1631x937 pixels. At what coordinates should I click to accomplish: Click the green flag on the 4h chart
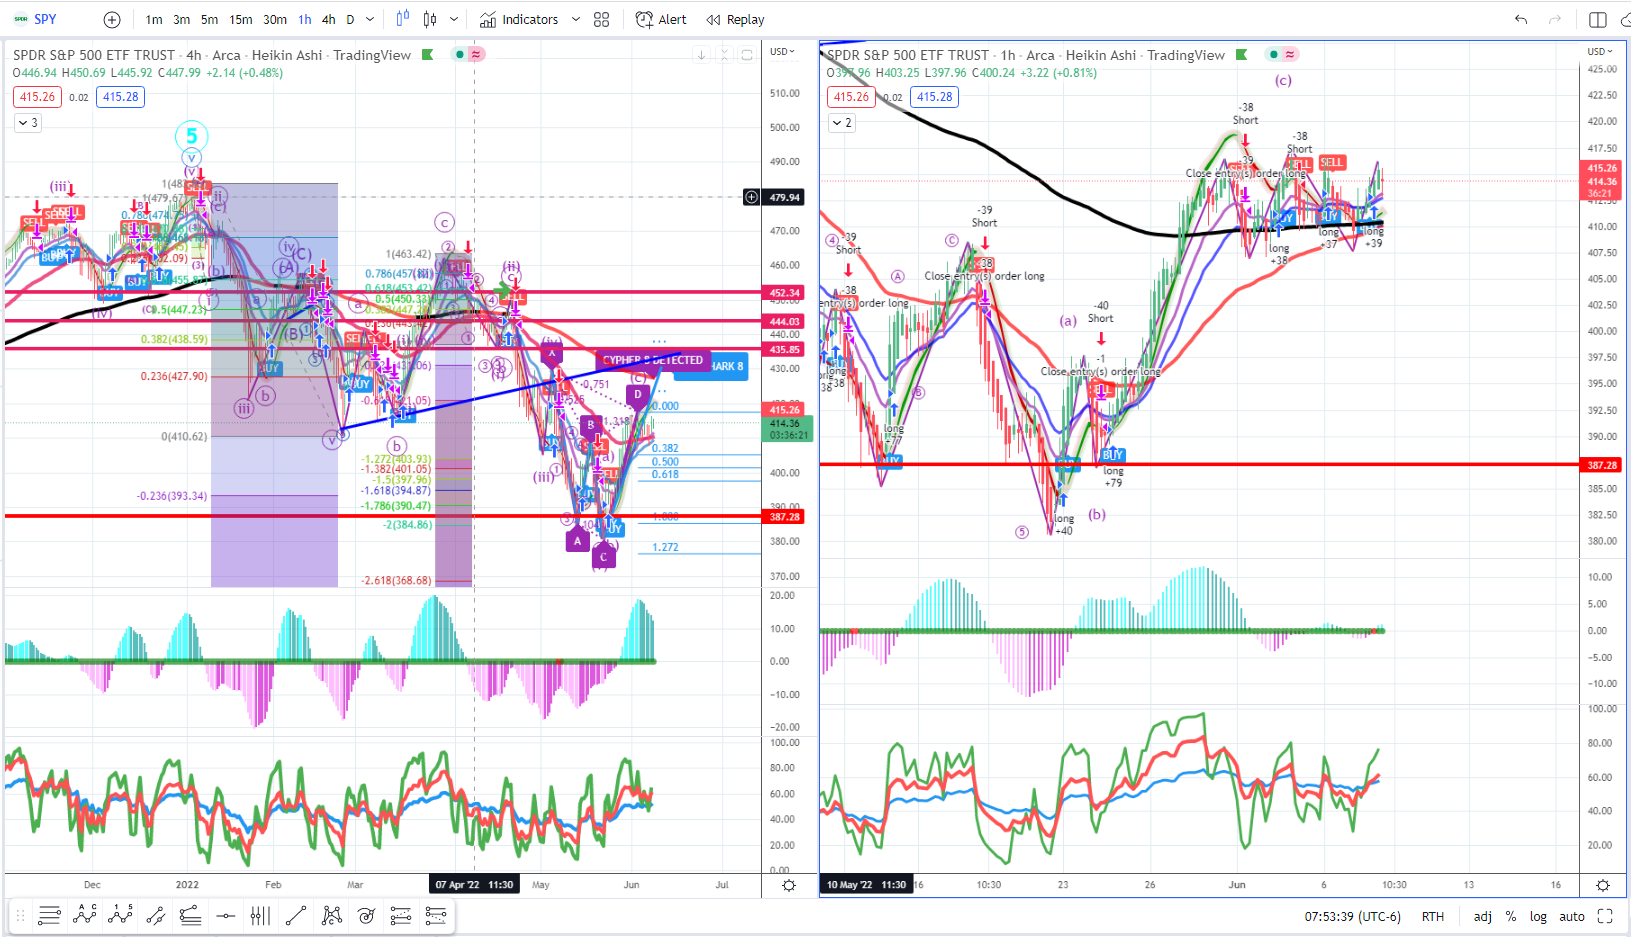click(428, 54)
